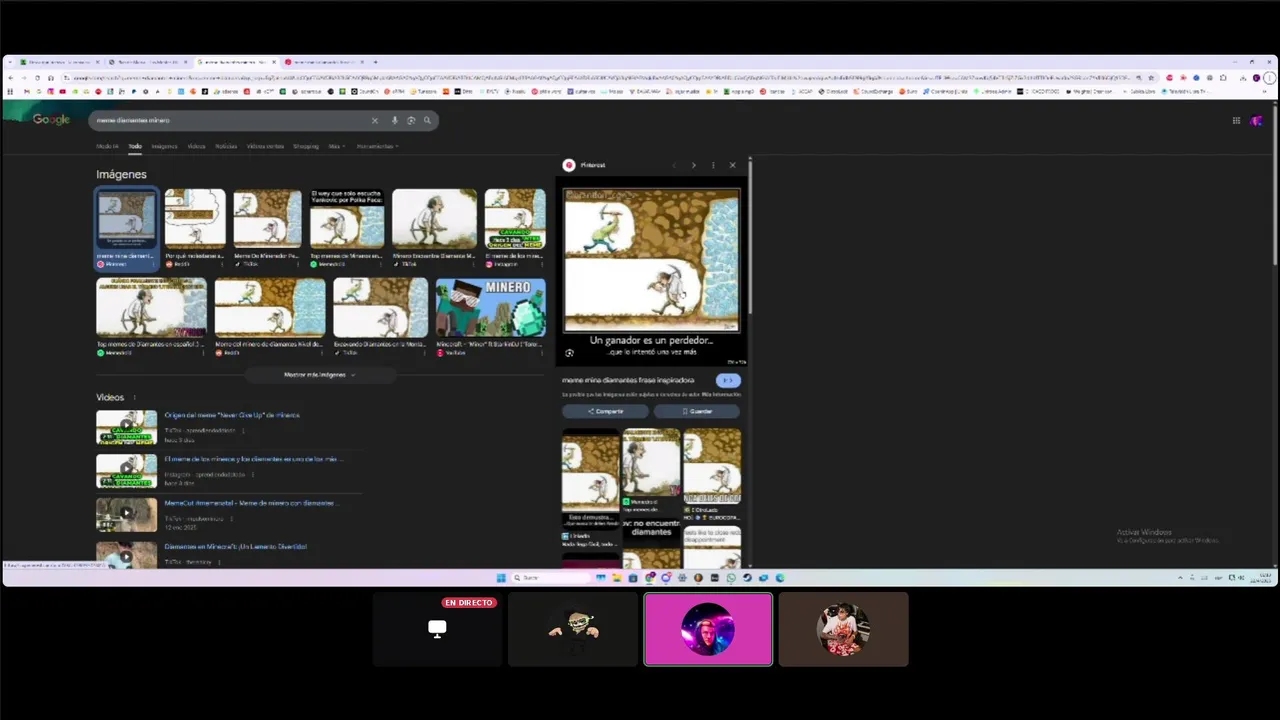Click the Compartir button in preview panel
This screenshot has width=1280, height=720.
(x=605, y=411)
